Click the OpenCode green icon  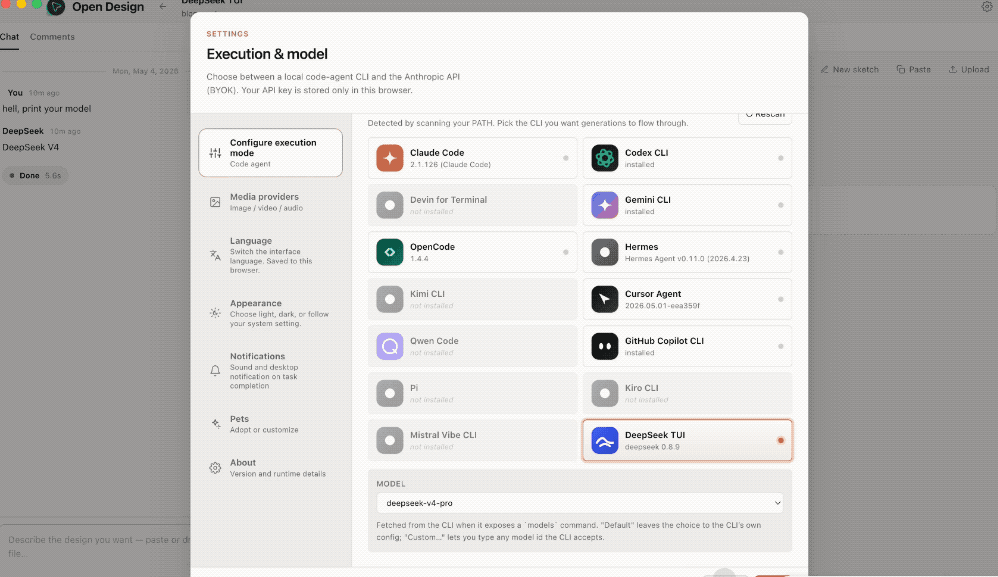(x=390, y=252)
